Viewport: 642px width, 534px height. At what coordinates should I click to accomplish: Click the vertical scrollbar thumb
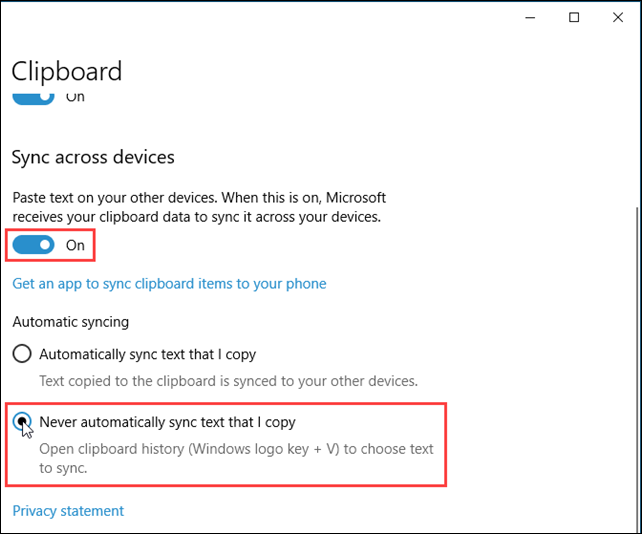(x=637, y=369)
